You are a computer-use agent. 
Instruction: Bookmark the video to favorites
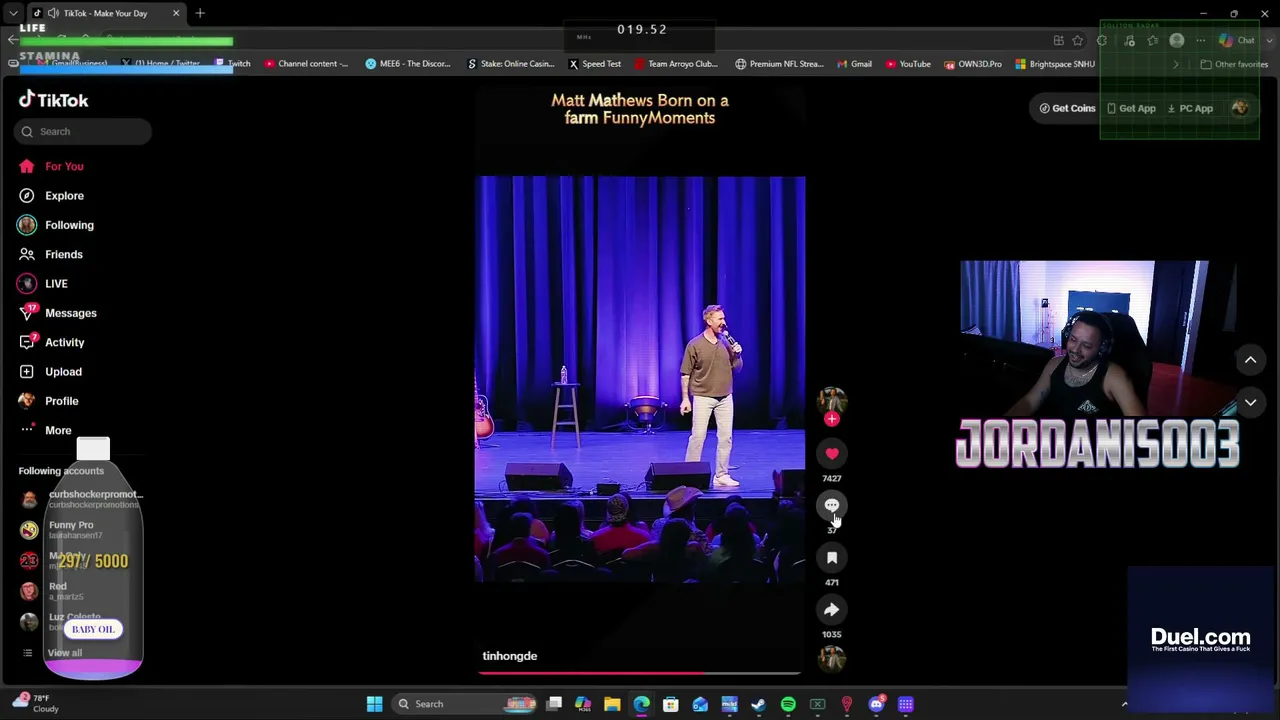pyautogui.click(x=832, y=558)
